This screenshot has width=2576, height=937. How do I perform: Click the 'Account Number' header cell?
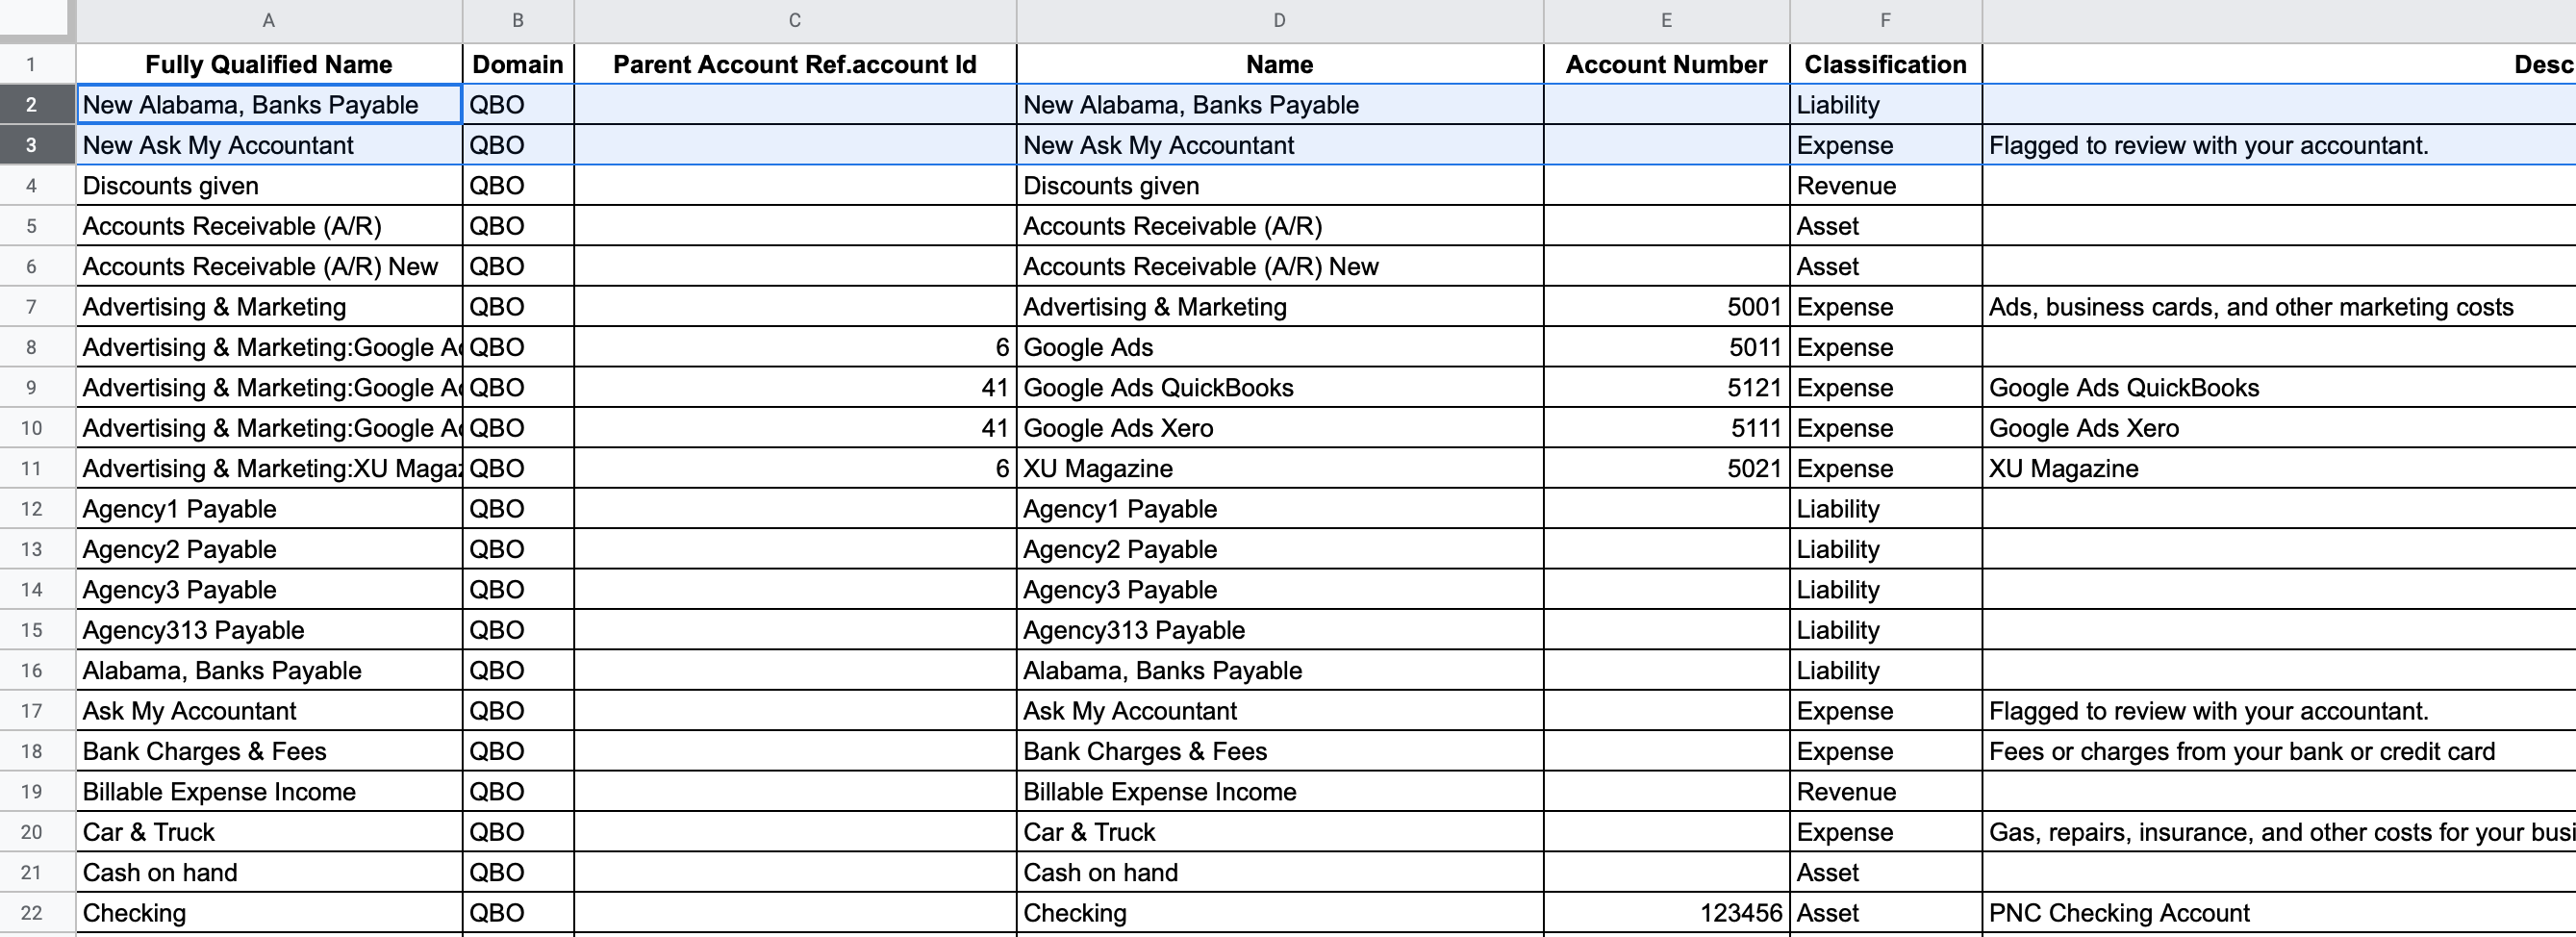point(1666,64)
